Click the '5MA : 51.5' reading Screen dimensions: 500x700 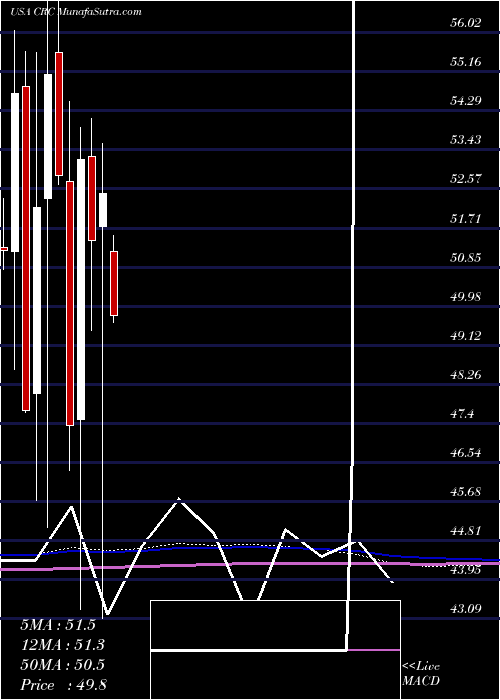[58, 625]
